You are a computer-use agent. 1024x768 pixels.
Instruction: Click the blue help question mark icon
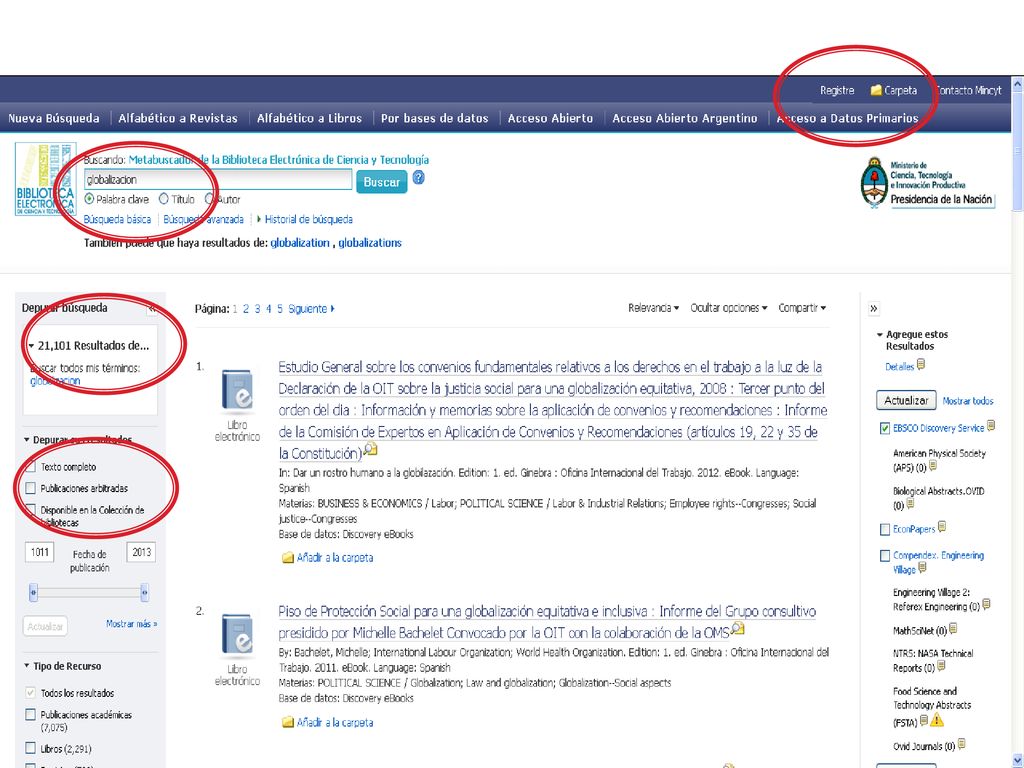[x=419, y=178]
